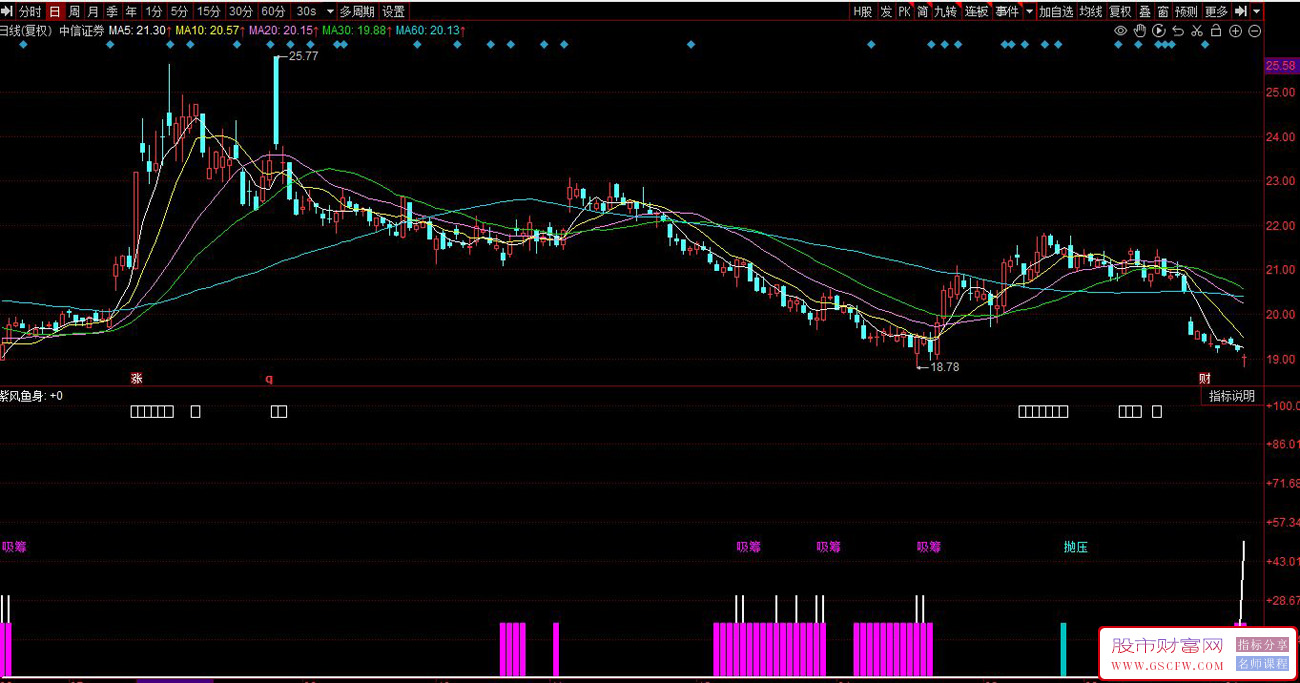This screenshot has width=1300, height=683.
Task: Switch to the 60分 period chart
Action: point(273,11)
